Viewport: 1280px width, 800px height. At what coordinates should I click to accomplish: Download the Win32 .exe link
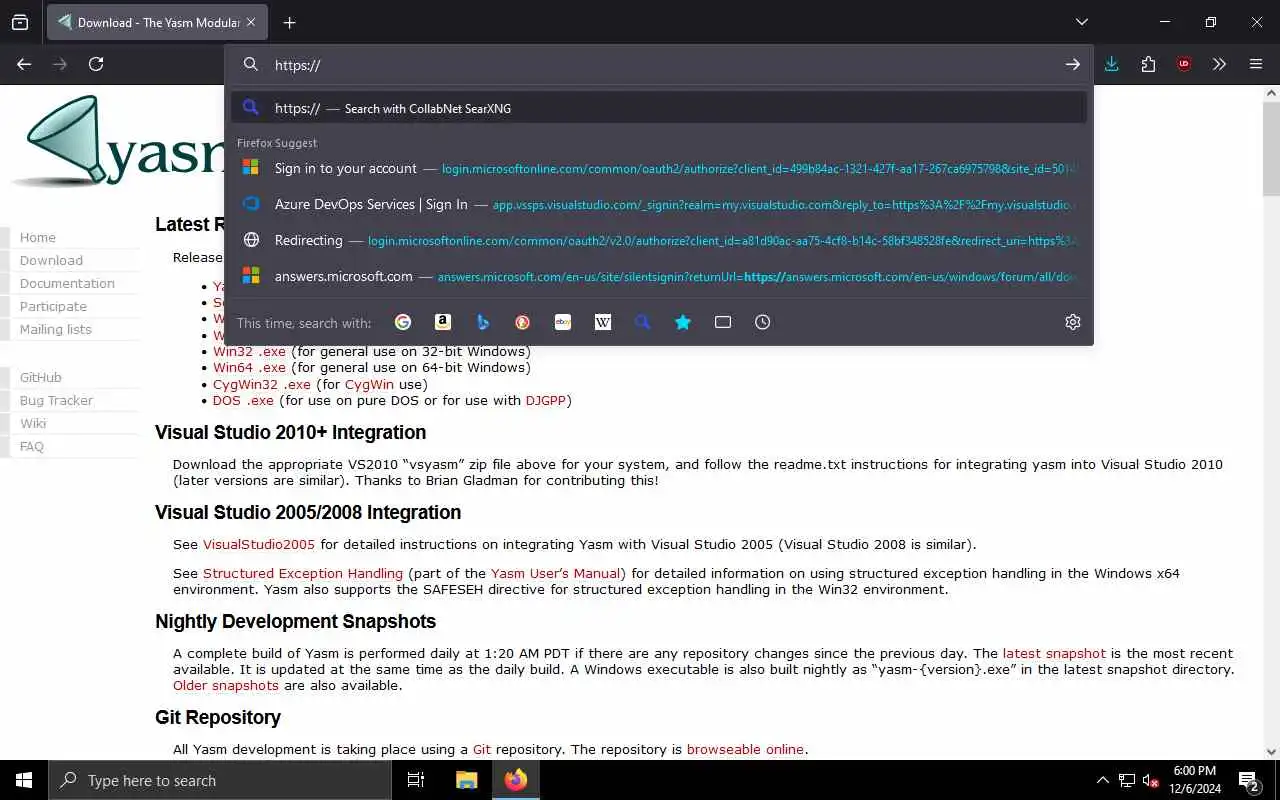249,351
